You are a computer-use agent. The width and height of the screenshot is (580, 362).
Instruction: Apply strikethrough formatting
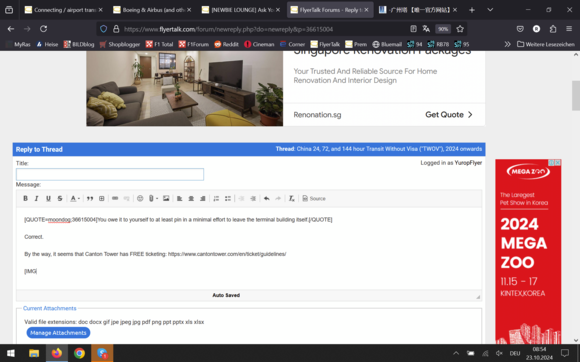[x=60, y=199]
